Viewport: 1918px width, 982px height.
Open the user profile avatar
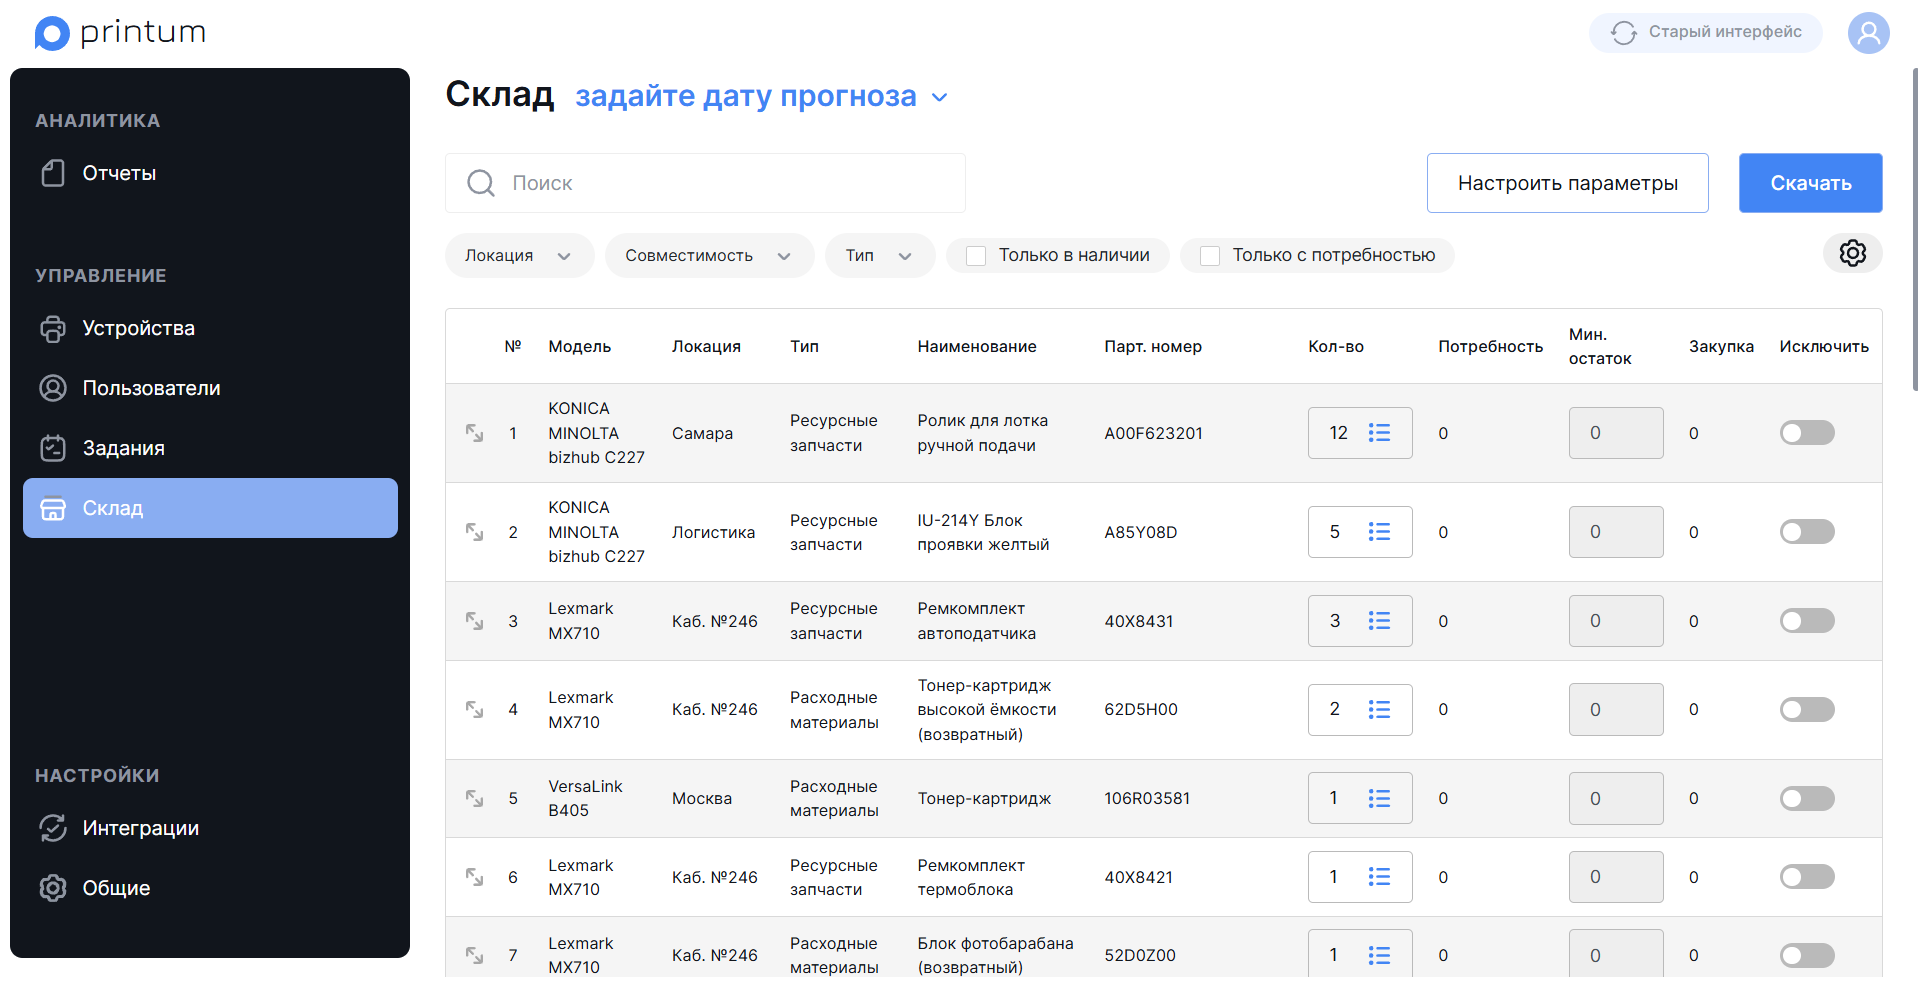[1868, 33]
